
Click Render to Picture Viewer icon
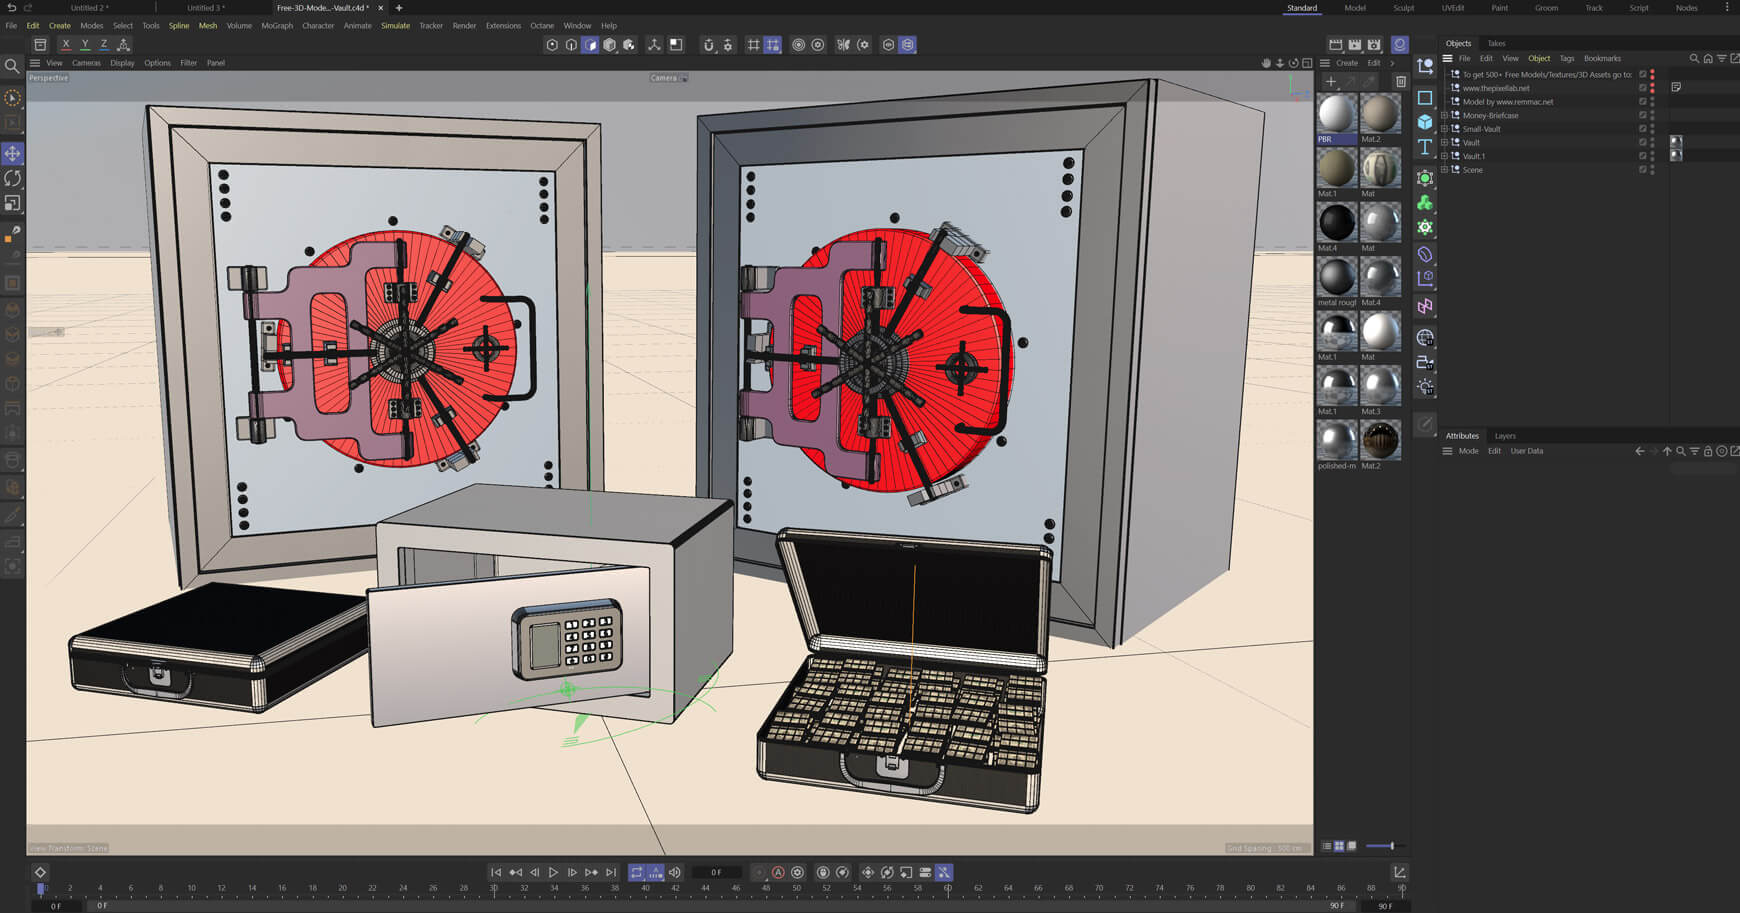(x=1355, y=44)
